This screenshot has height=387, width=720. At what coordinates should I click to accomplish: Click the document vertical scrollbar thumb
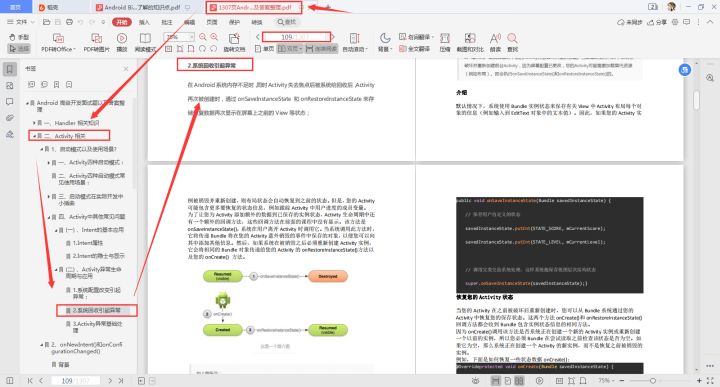coord(696,100)
